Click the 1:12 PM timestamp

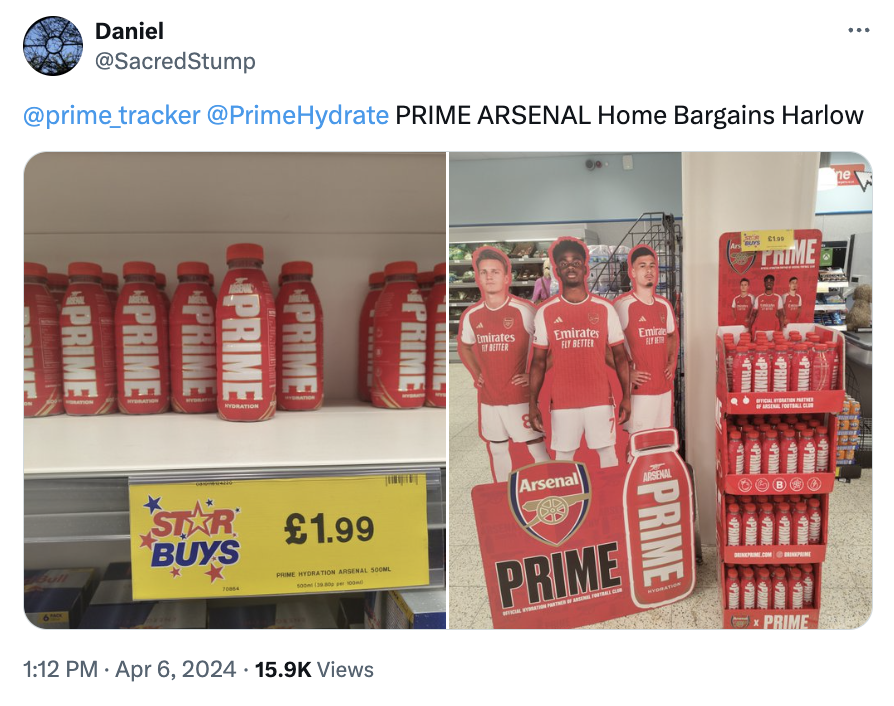coord(61,669)
